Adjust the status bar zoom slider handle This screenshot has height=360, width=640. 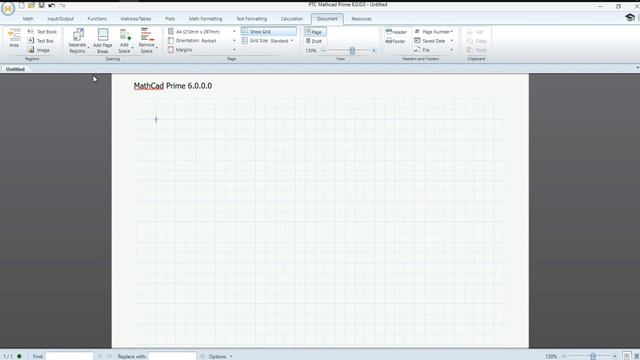click(593, 356)
